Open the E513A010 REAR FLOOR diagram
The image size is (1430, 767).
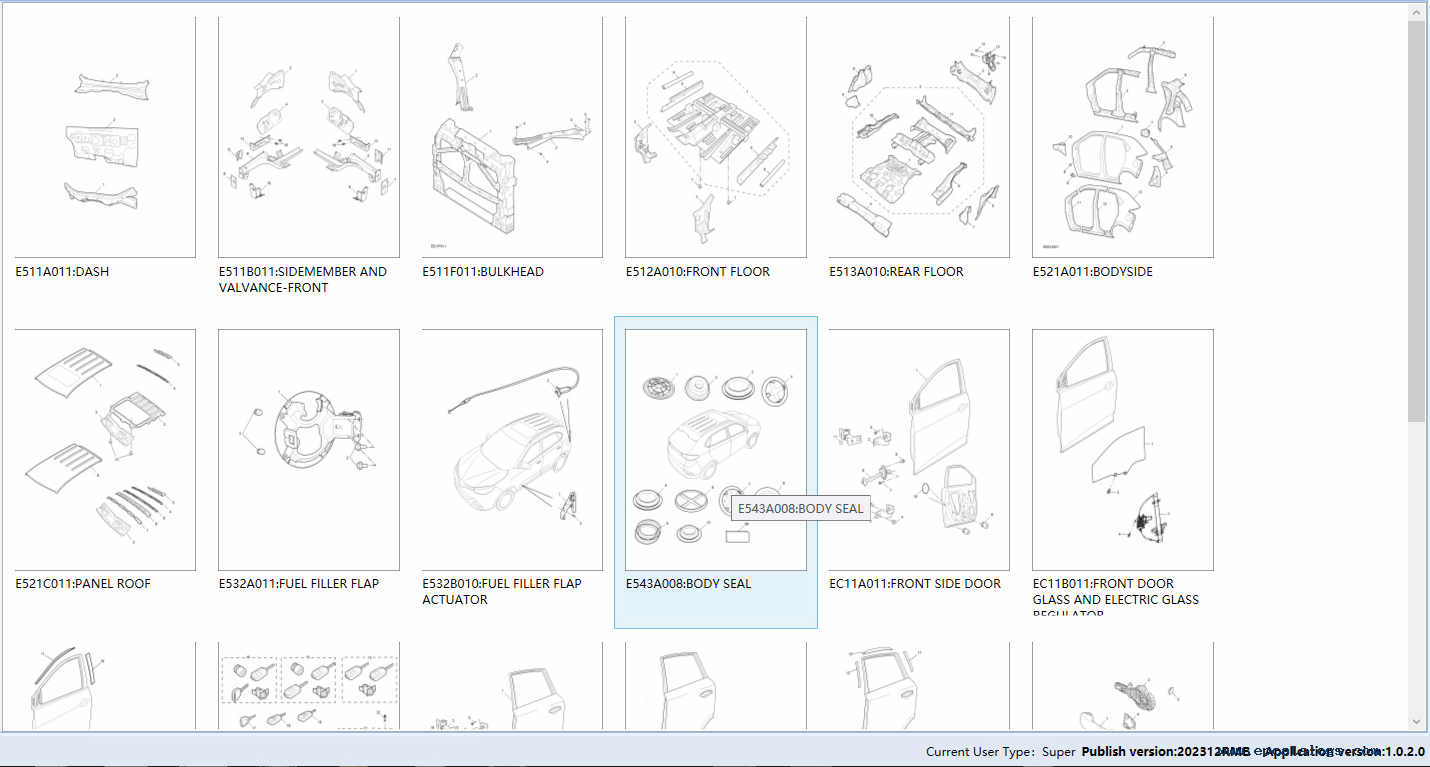click(x=919, y=137)
